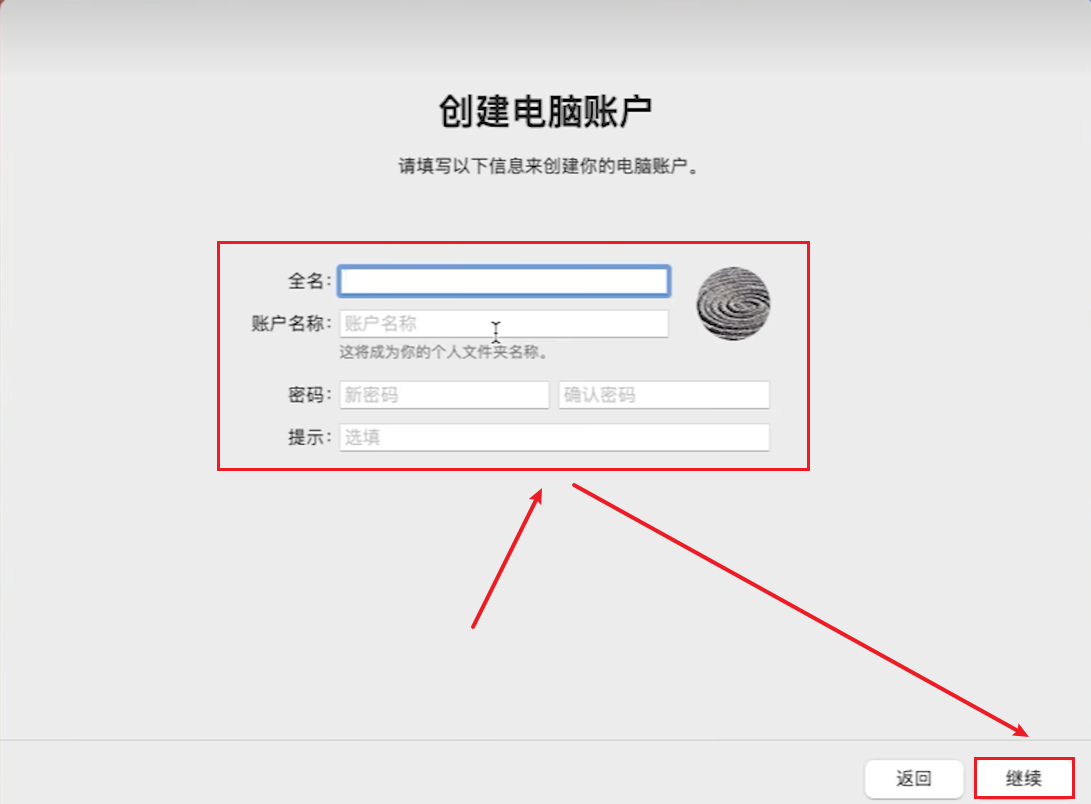The width and height of the screenshot is (1091, 804).
Task: Click the 继续 button to proceed
Action: click(x=1023, y=777)
